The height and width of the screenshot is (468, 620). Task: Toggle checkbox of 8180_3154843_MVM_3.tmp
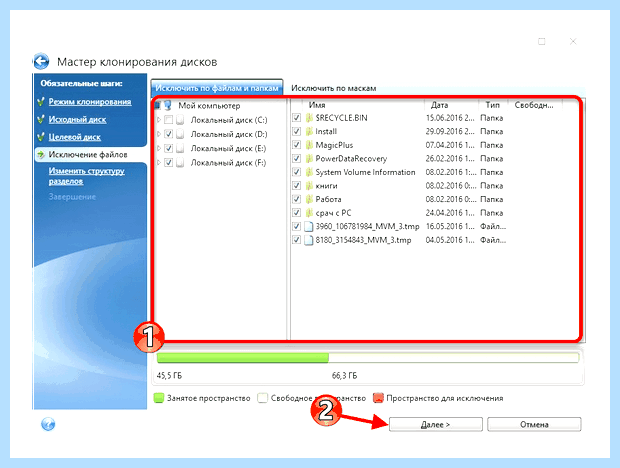coord(297,240)
